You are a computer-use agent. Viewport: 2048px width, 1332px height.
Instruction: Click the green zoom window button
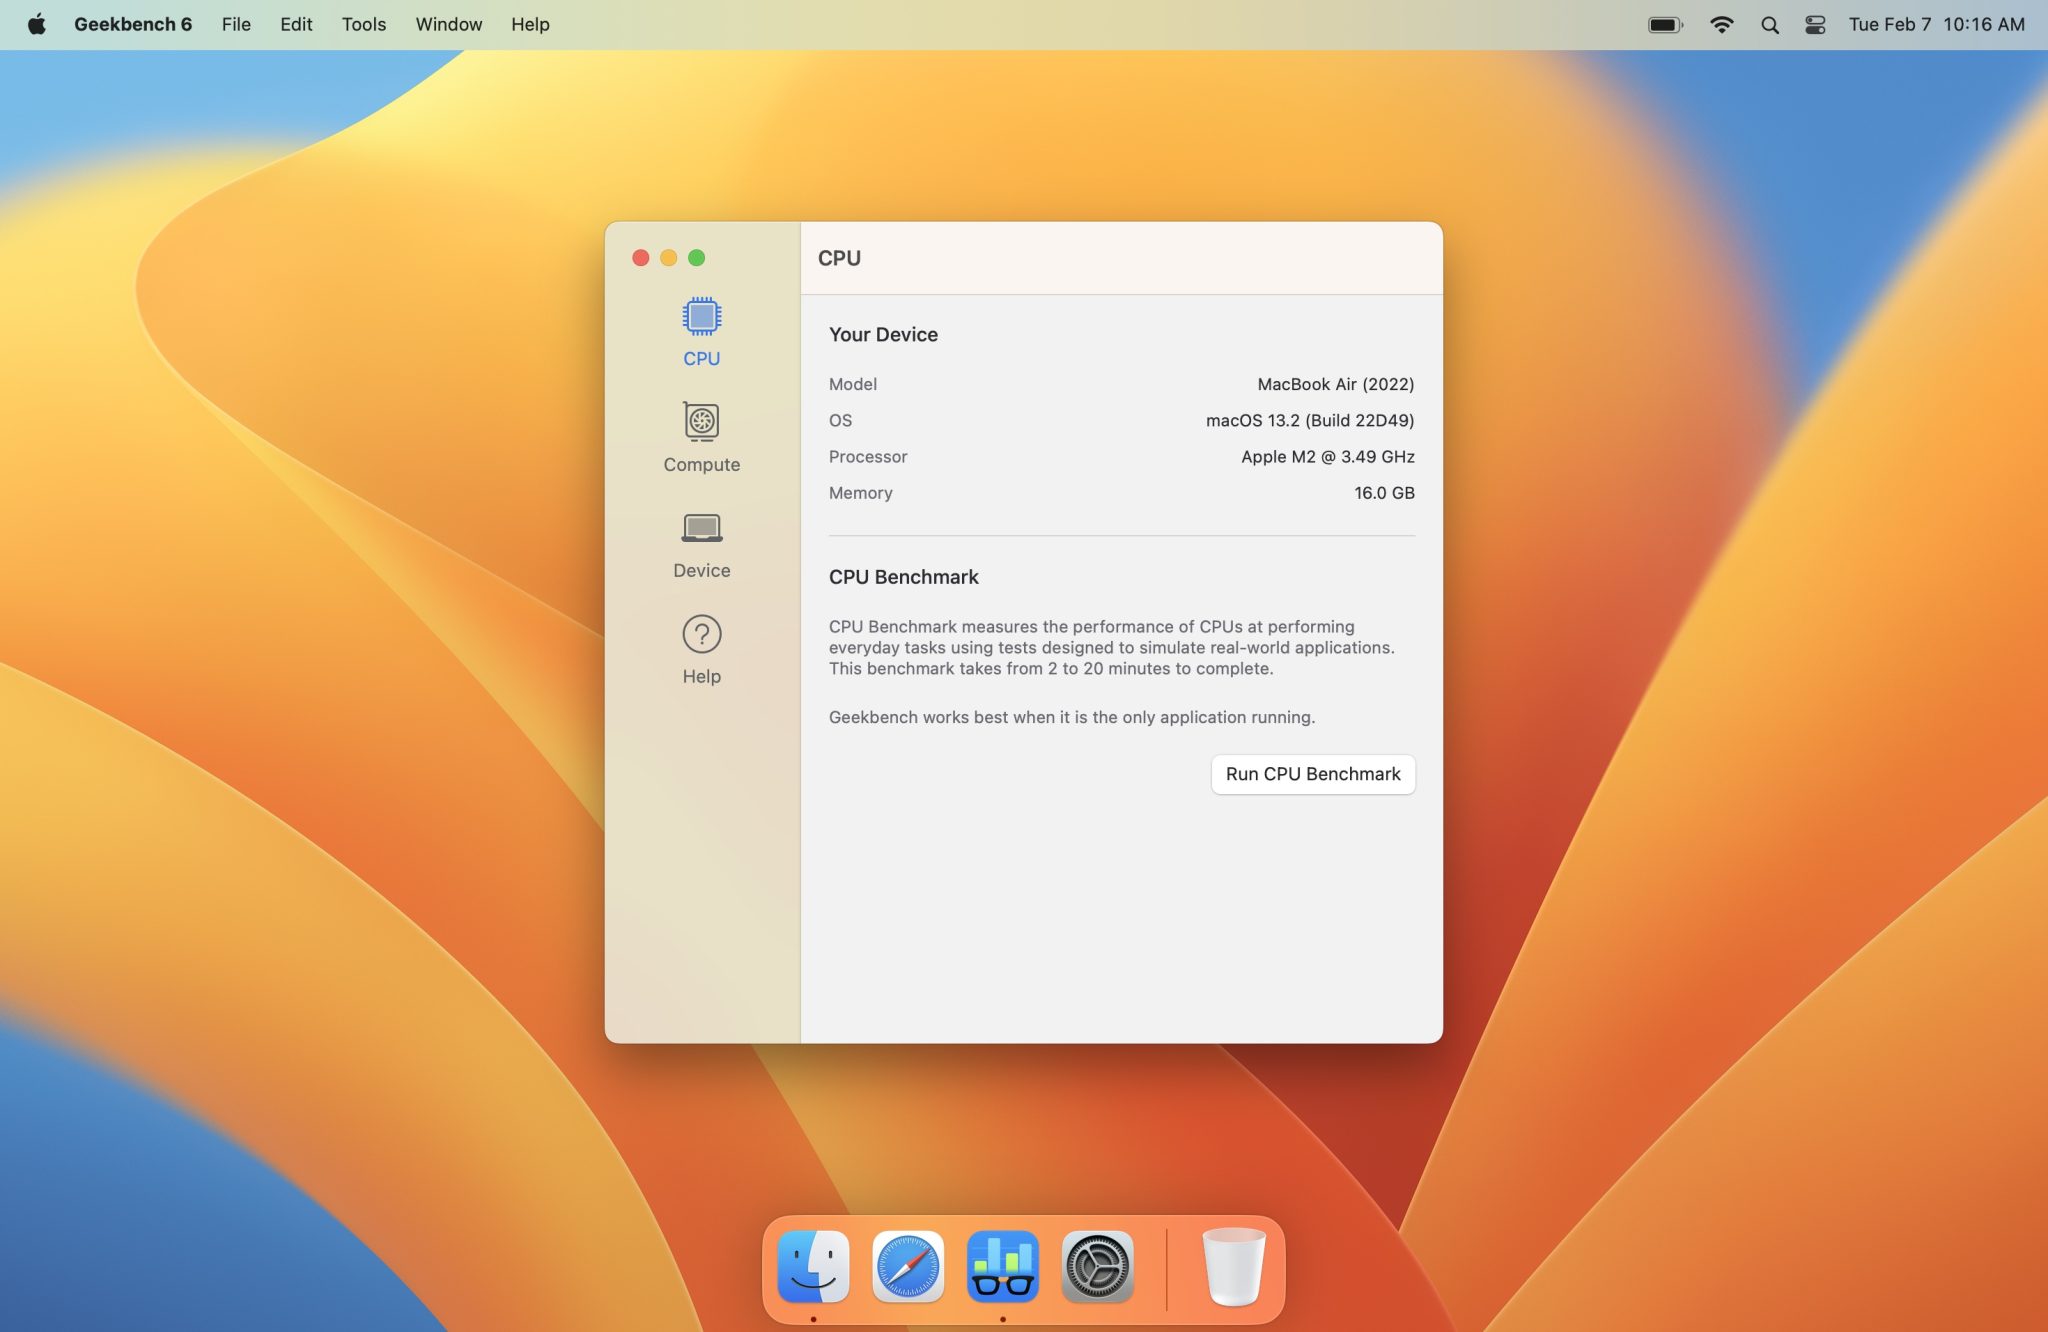[x=697, y=258]
